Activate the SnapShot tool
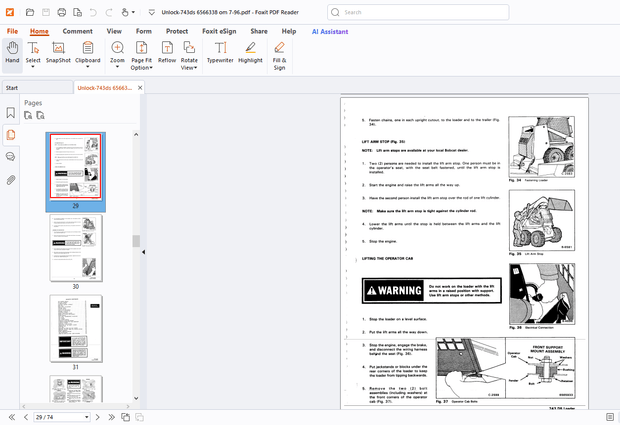620x425 pixels. click(58, 53)
